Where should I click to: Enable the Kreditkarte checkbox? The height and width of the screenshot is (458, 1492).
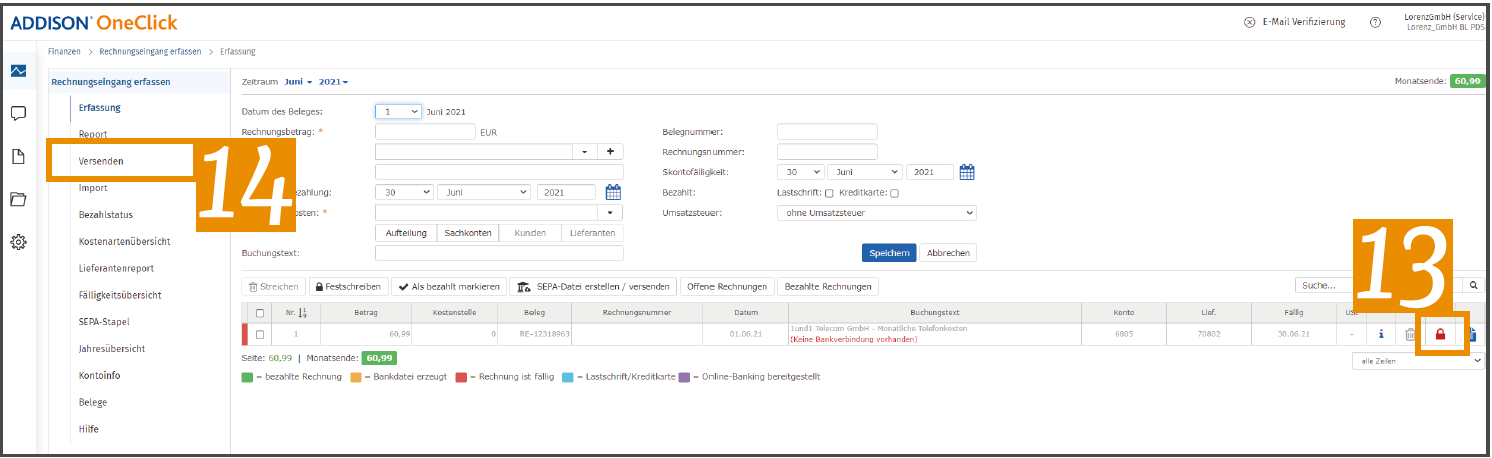(x=895, y=193)
